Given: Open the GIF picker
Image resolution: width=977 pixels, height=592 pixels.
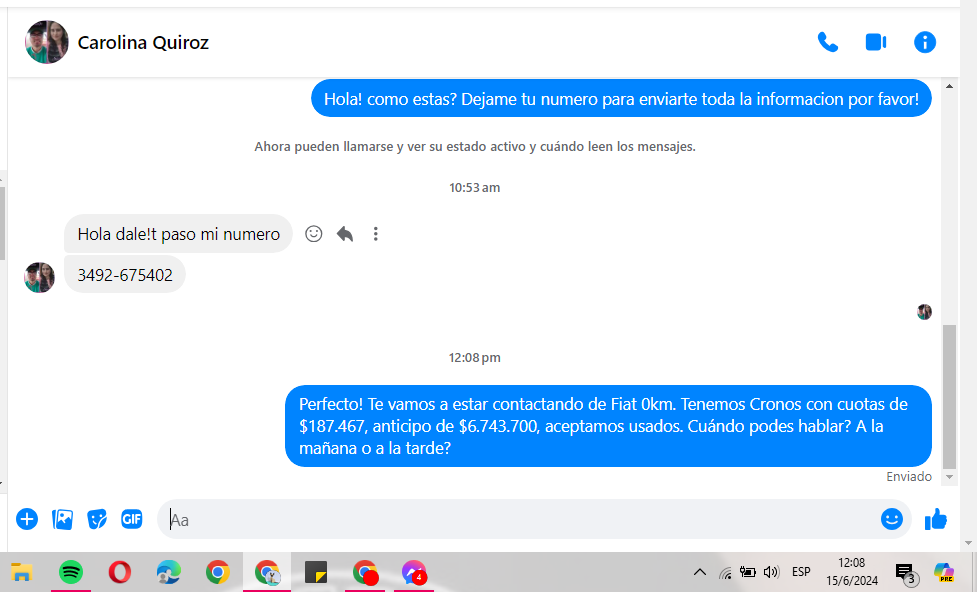Looking at the screenshot, I should tap(132, 519).
